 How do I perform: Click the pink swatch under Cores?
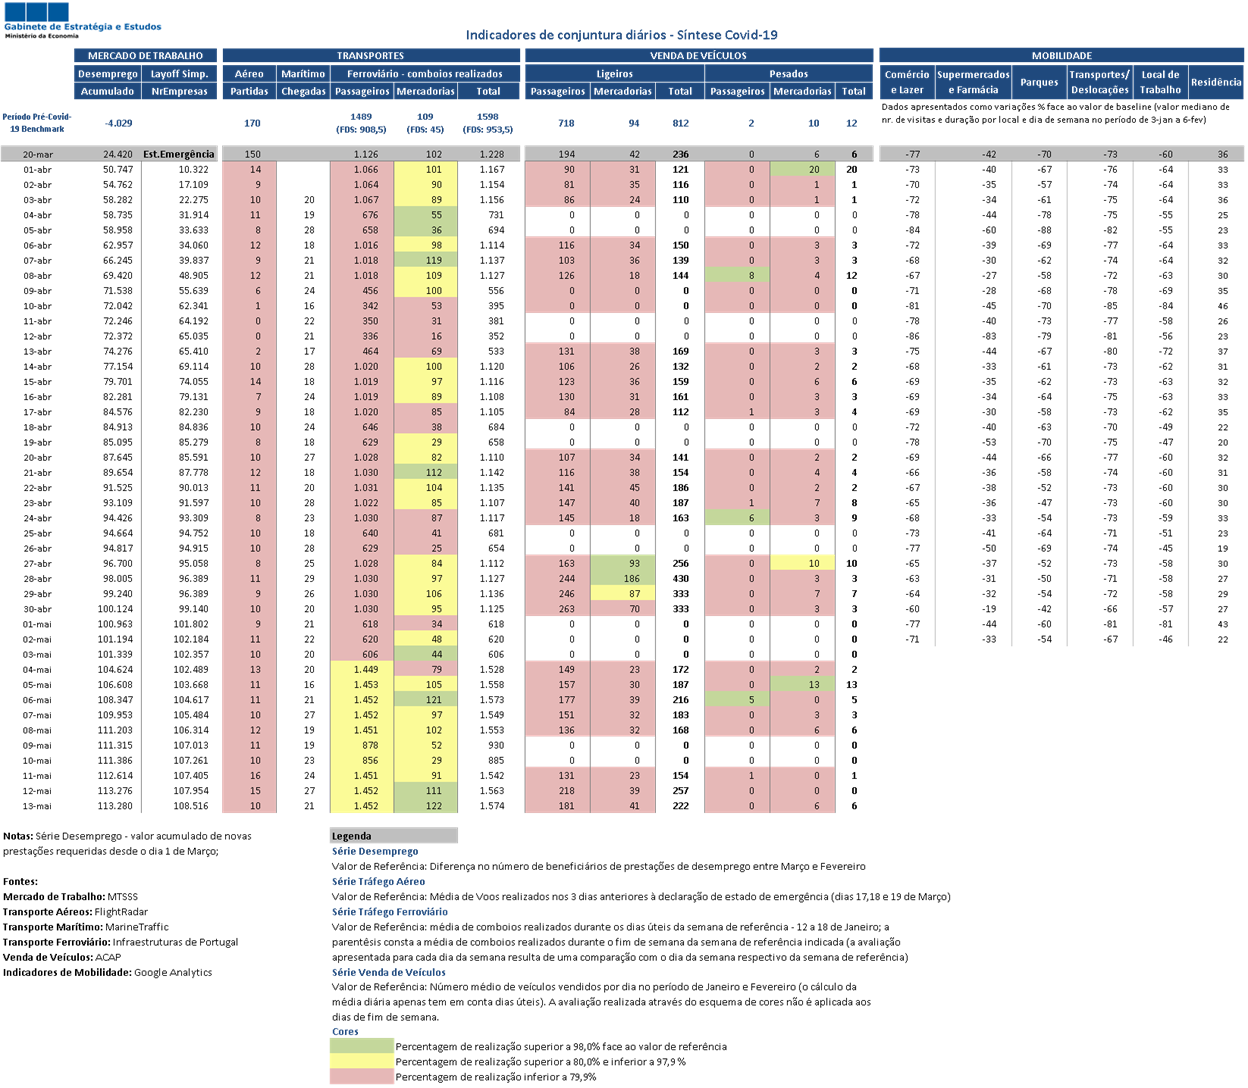pyautogui.click(x=362, y=1076)
